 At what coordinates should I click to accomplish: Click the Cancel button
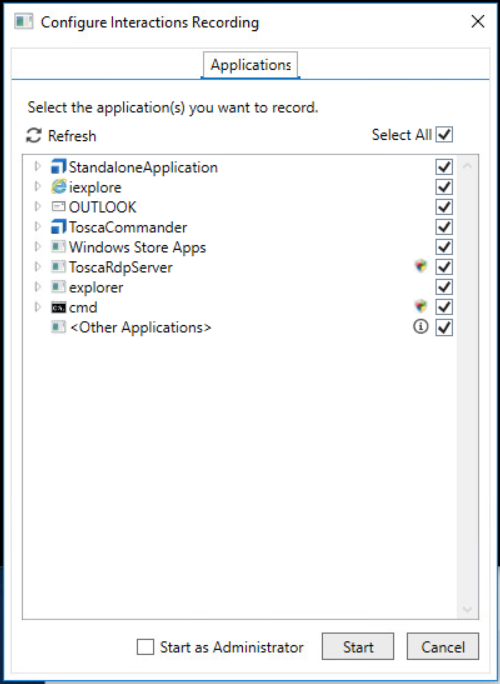coord(443,646)
